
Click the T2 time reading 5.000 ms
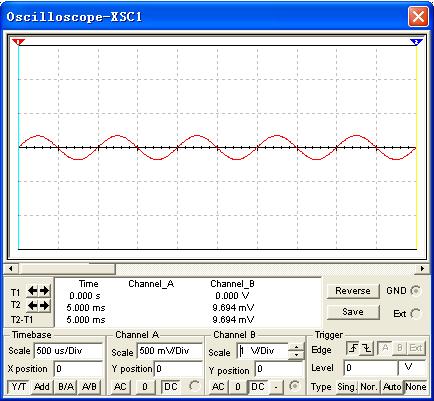pos(86,308)
